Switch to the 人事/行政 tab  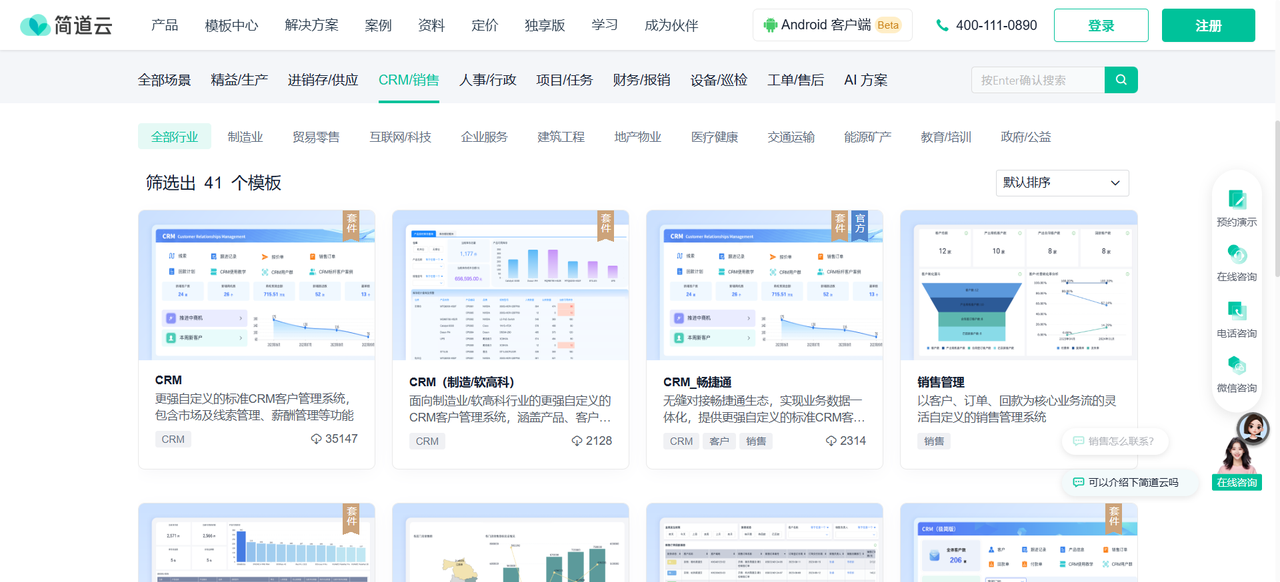pos(488,80)
